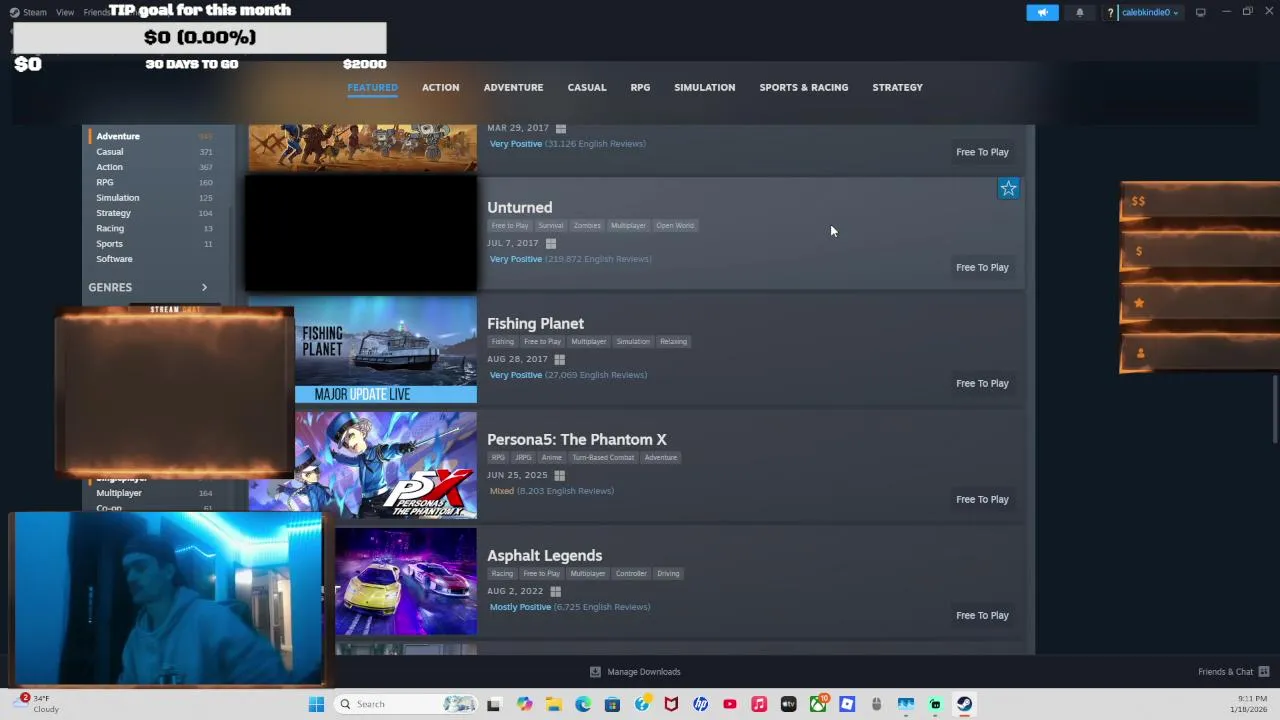1280x720 pixels.
Task: Open Persona5: The Phantom X title
Action: click(576, 440)
